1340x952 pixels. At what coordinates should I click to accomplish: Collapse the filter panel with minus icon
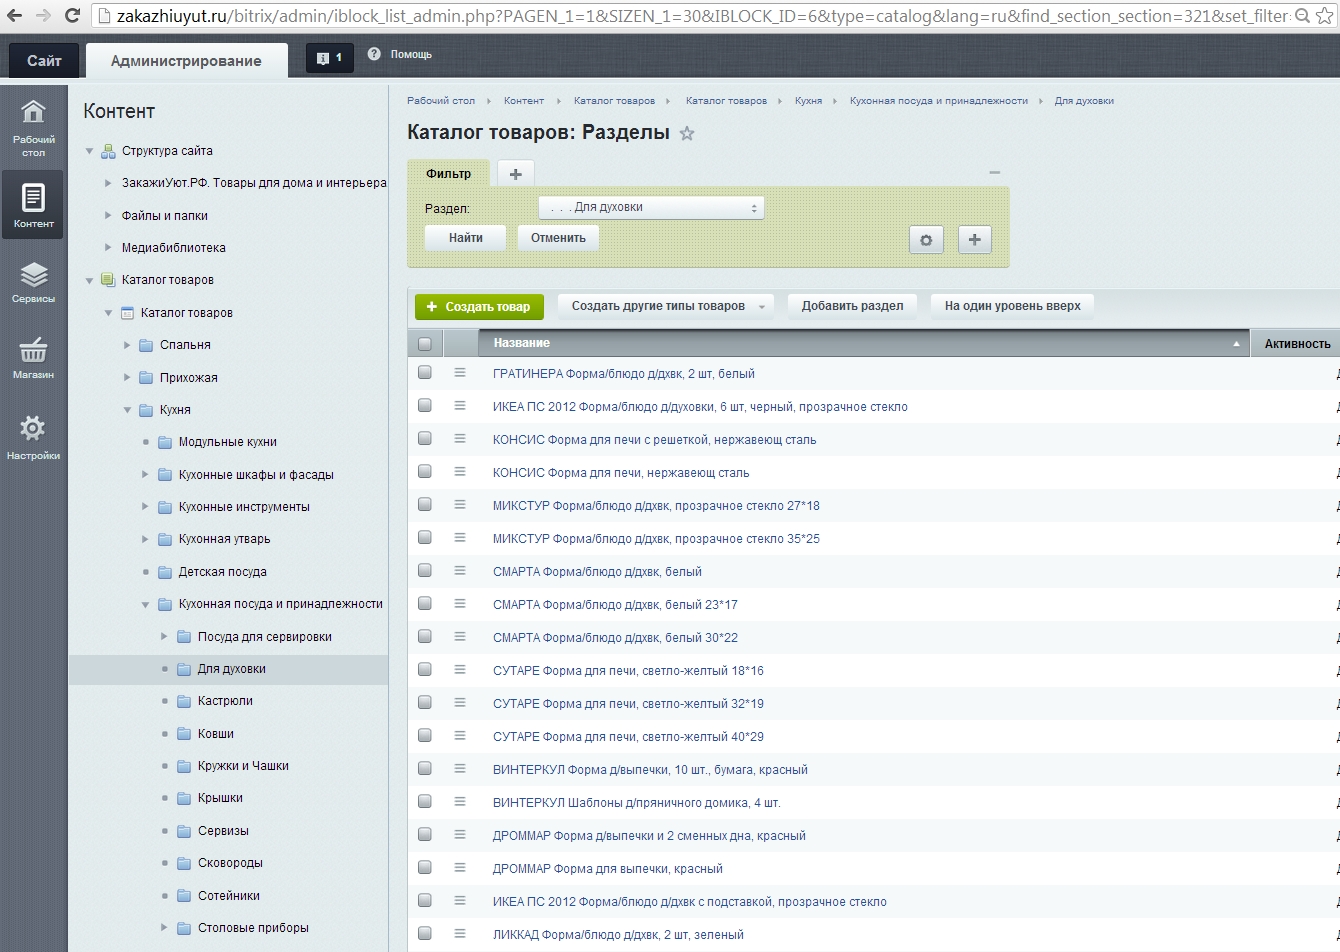995,172
